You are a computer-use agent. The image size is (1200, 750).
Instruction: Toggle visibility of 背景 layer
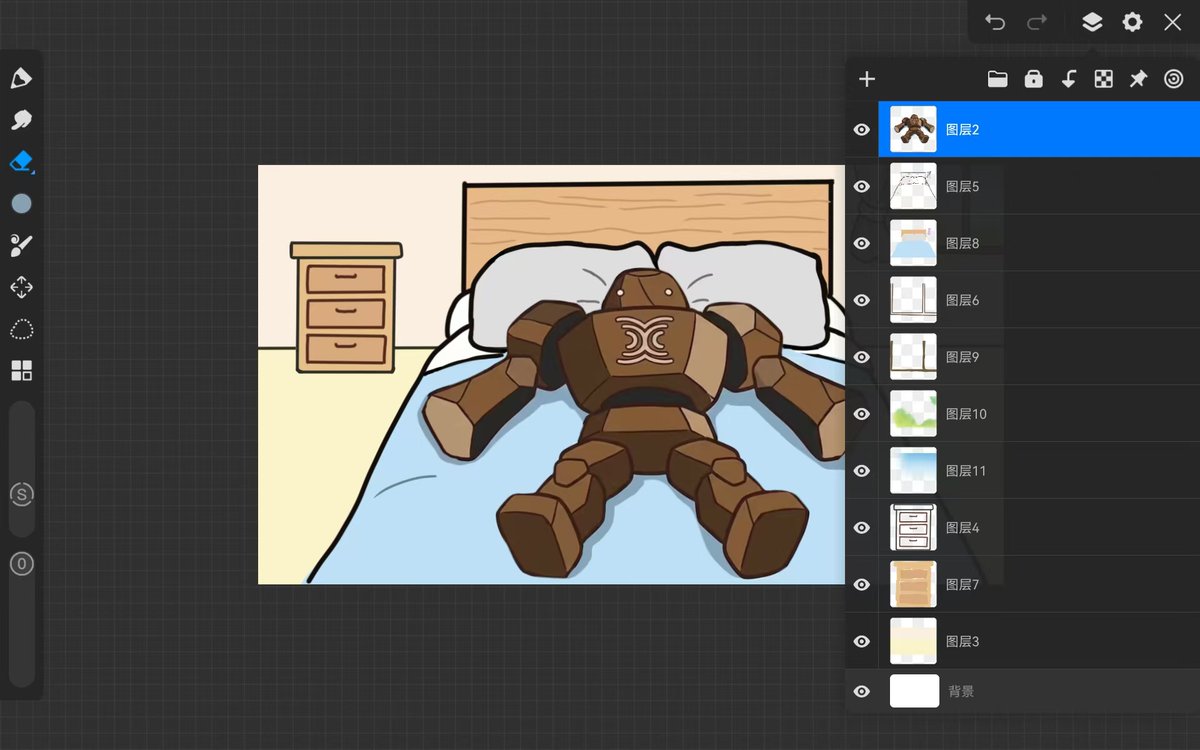coord(861,691)
